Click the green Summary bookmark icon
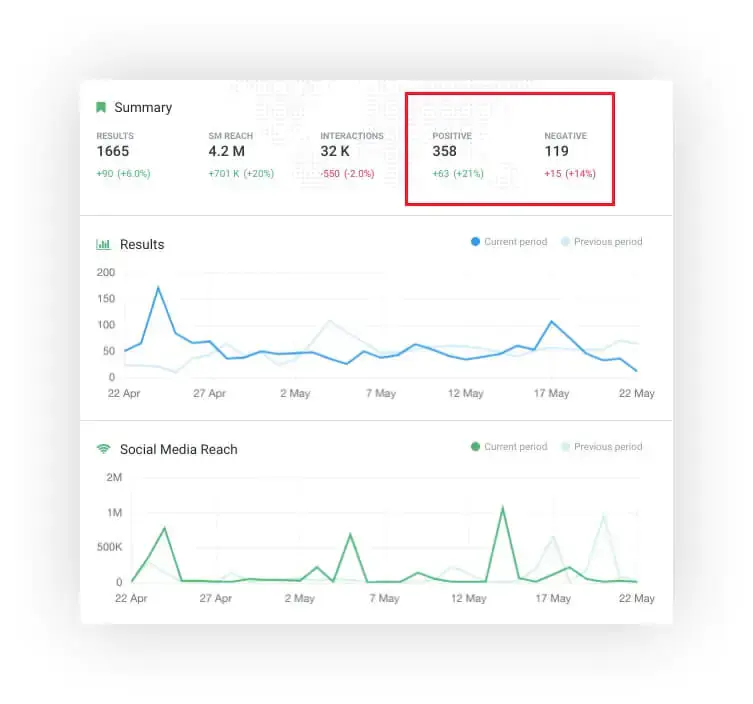753x704 pixels. (x=101, y=108)
